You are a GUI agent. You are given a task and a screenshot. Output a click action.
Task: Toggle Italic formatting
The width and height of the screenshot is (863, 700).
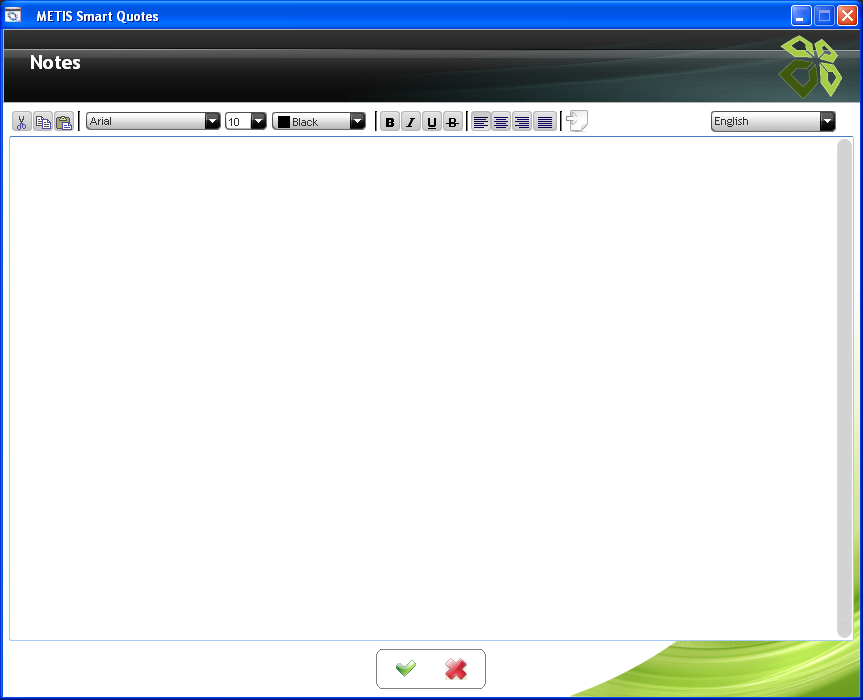click(411, 122)
